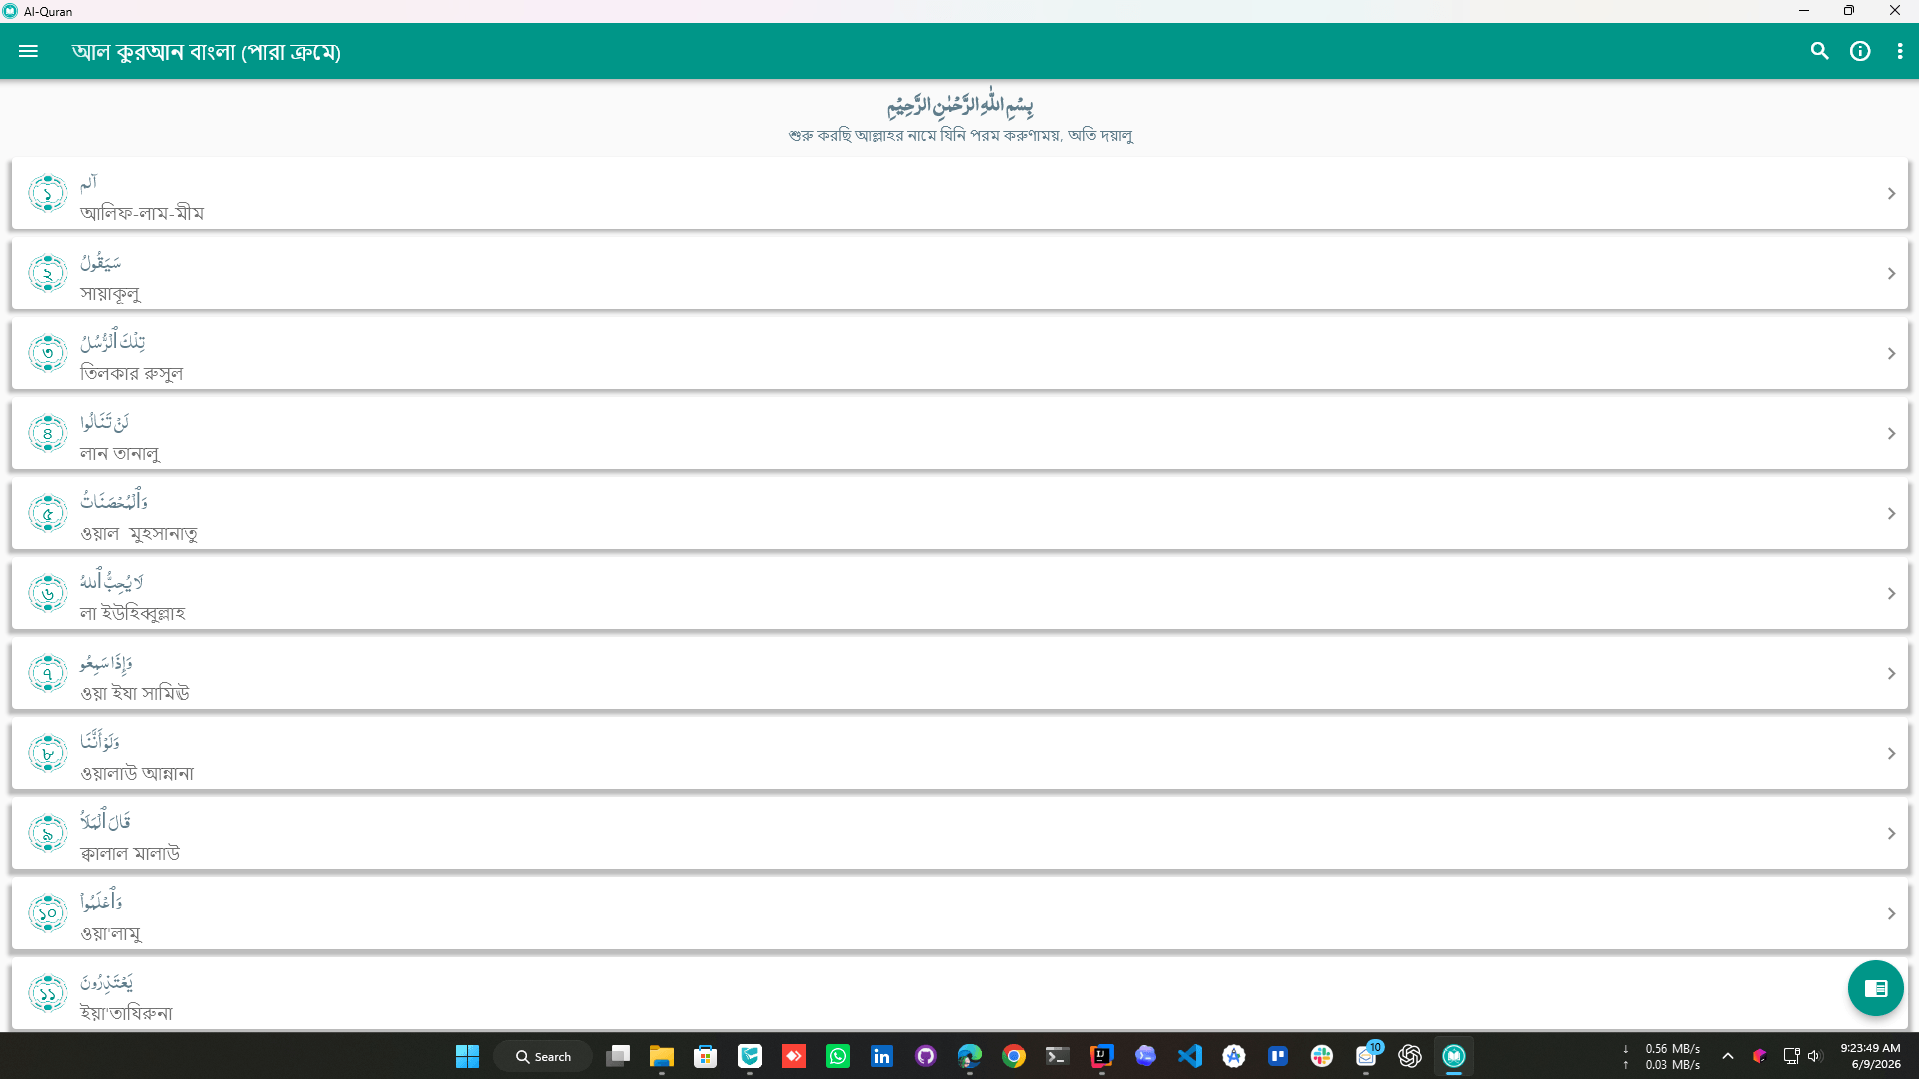Image resolution: width=1919 pixels, height=1079 pixels.
Task: Click the floating reading mode button
Action: point(1875,988)
